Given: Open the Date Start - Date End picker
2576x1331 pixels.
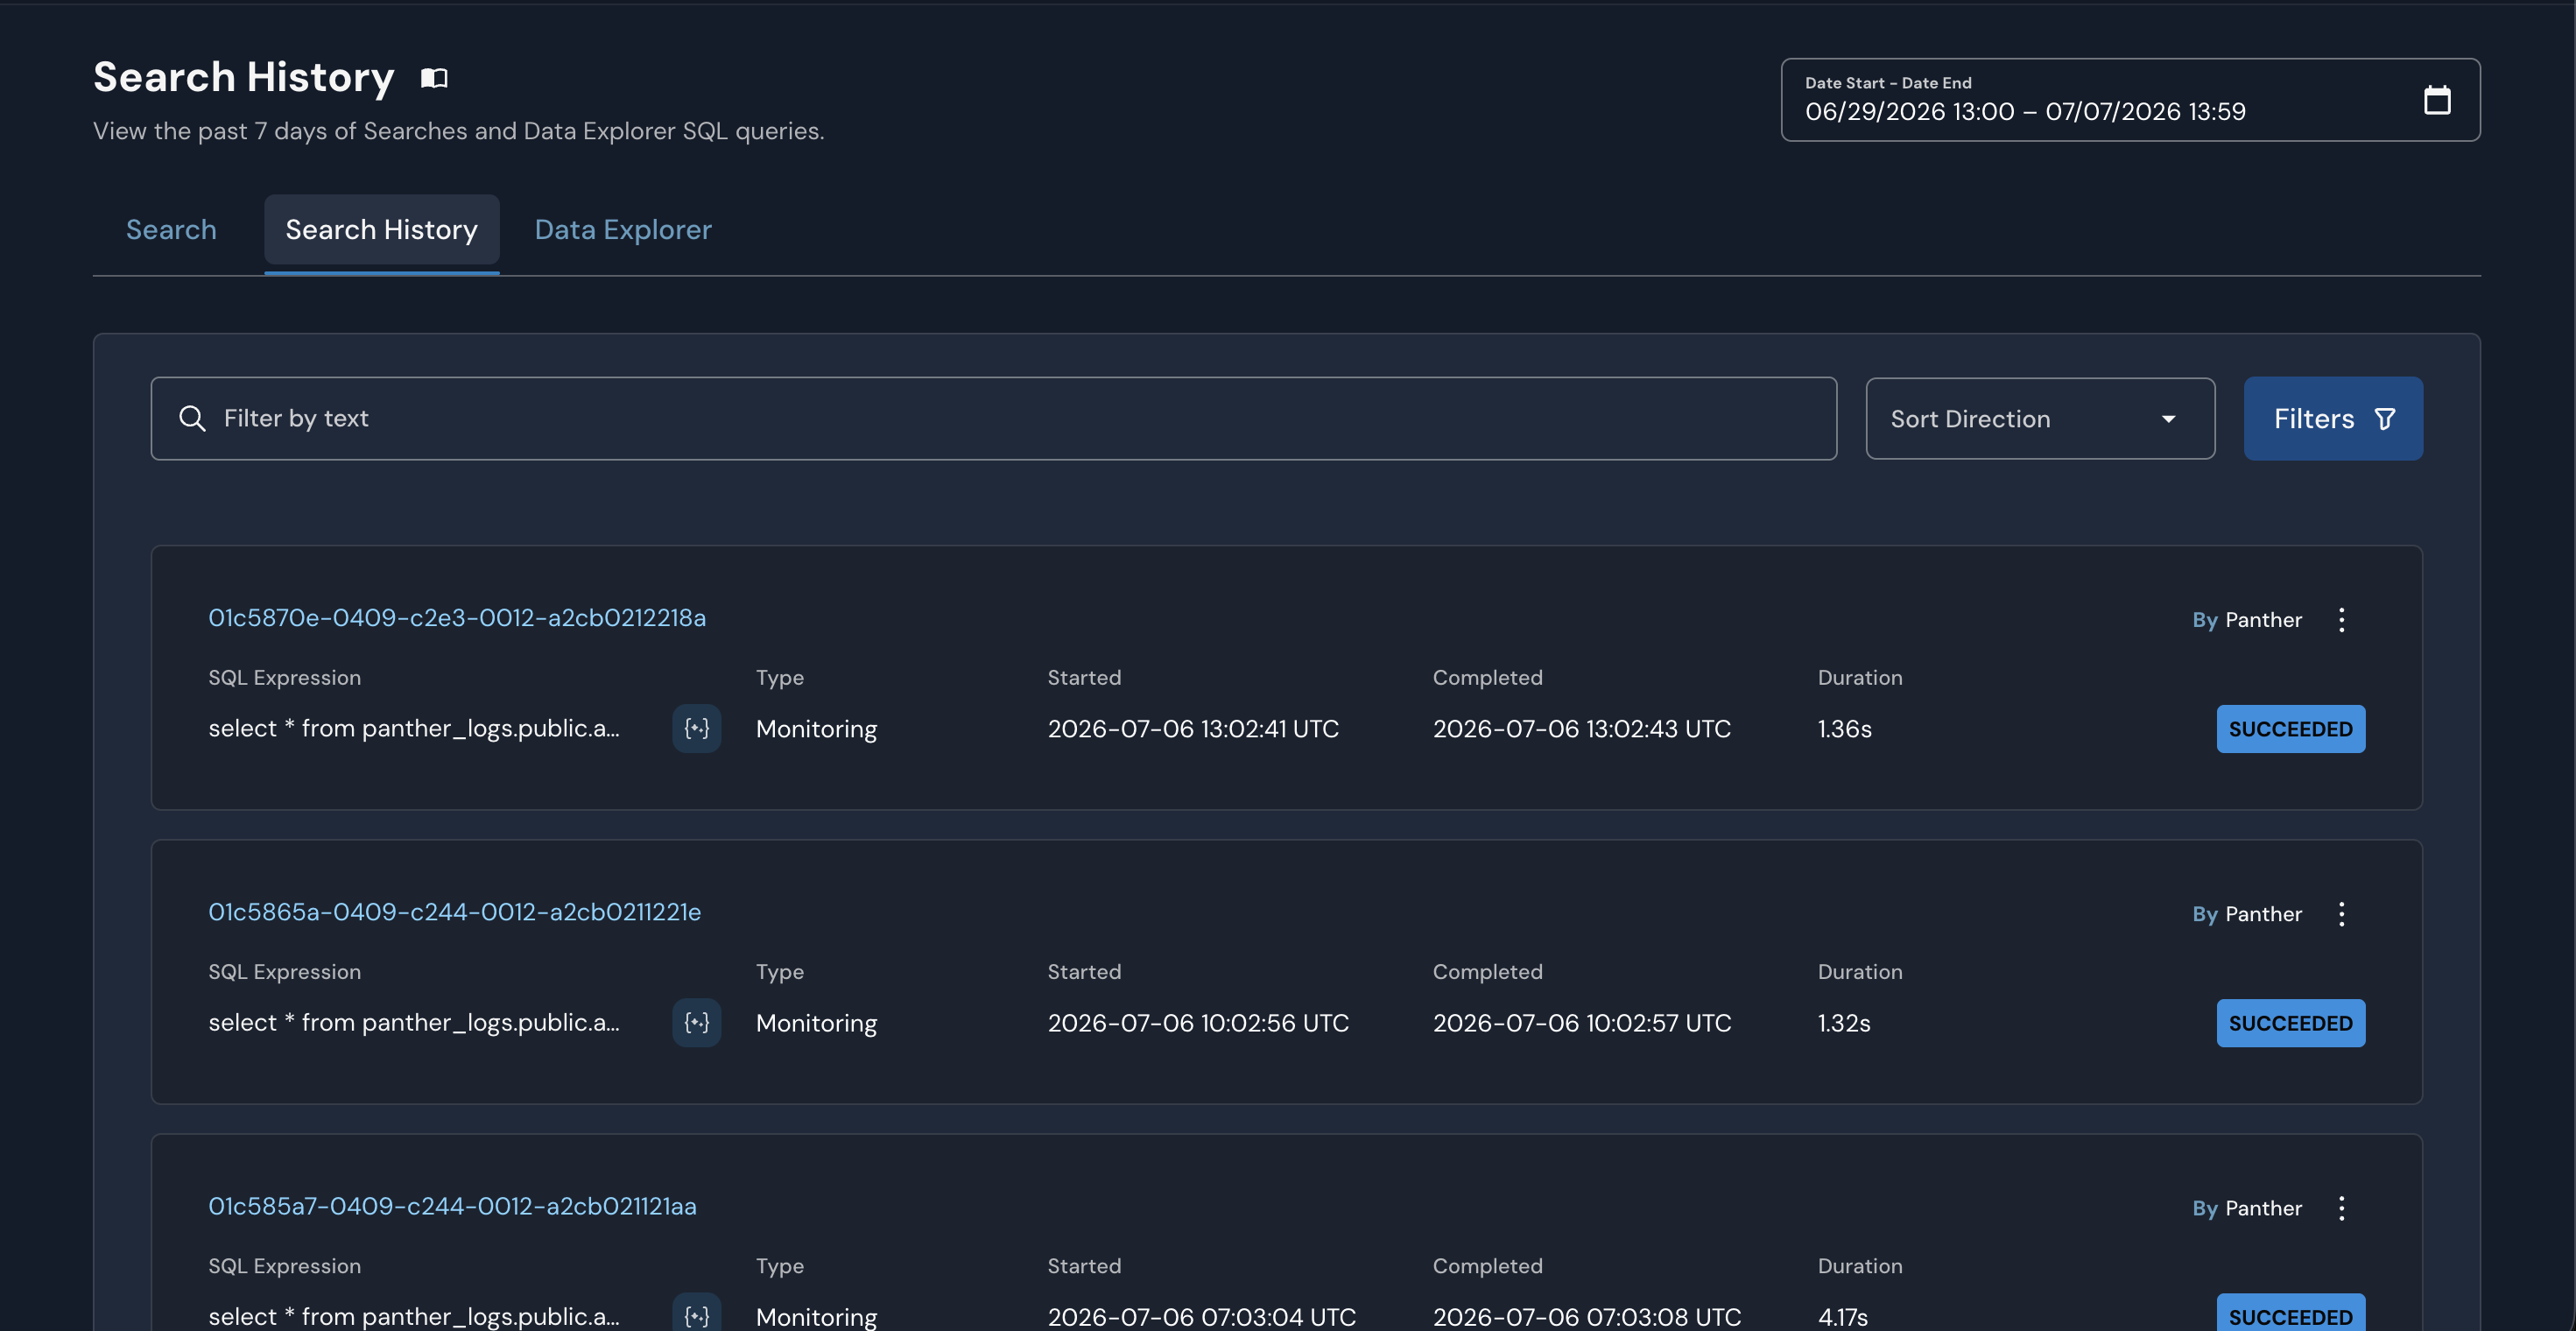Looking at the screenshot, I should 2130,100.
